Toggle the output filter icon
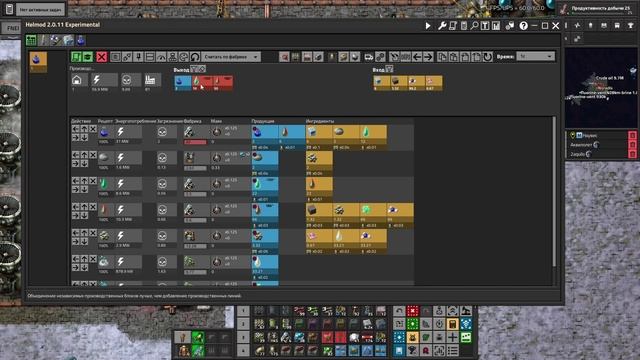Image resolution: width=640 pixels, height=360 pixels. [194, 69]
